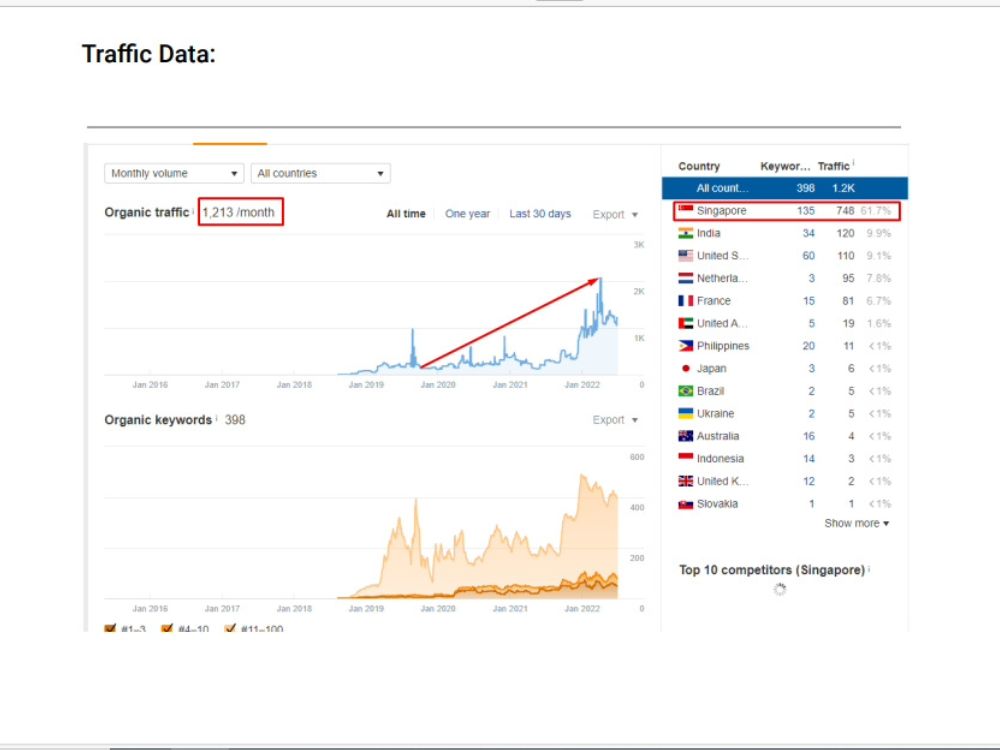Screen dimensions: 1000x750
Task: Click the Indonesia flag icon
Action: click(x=686, y=459)
